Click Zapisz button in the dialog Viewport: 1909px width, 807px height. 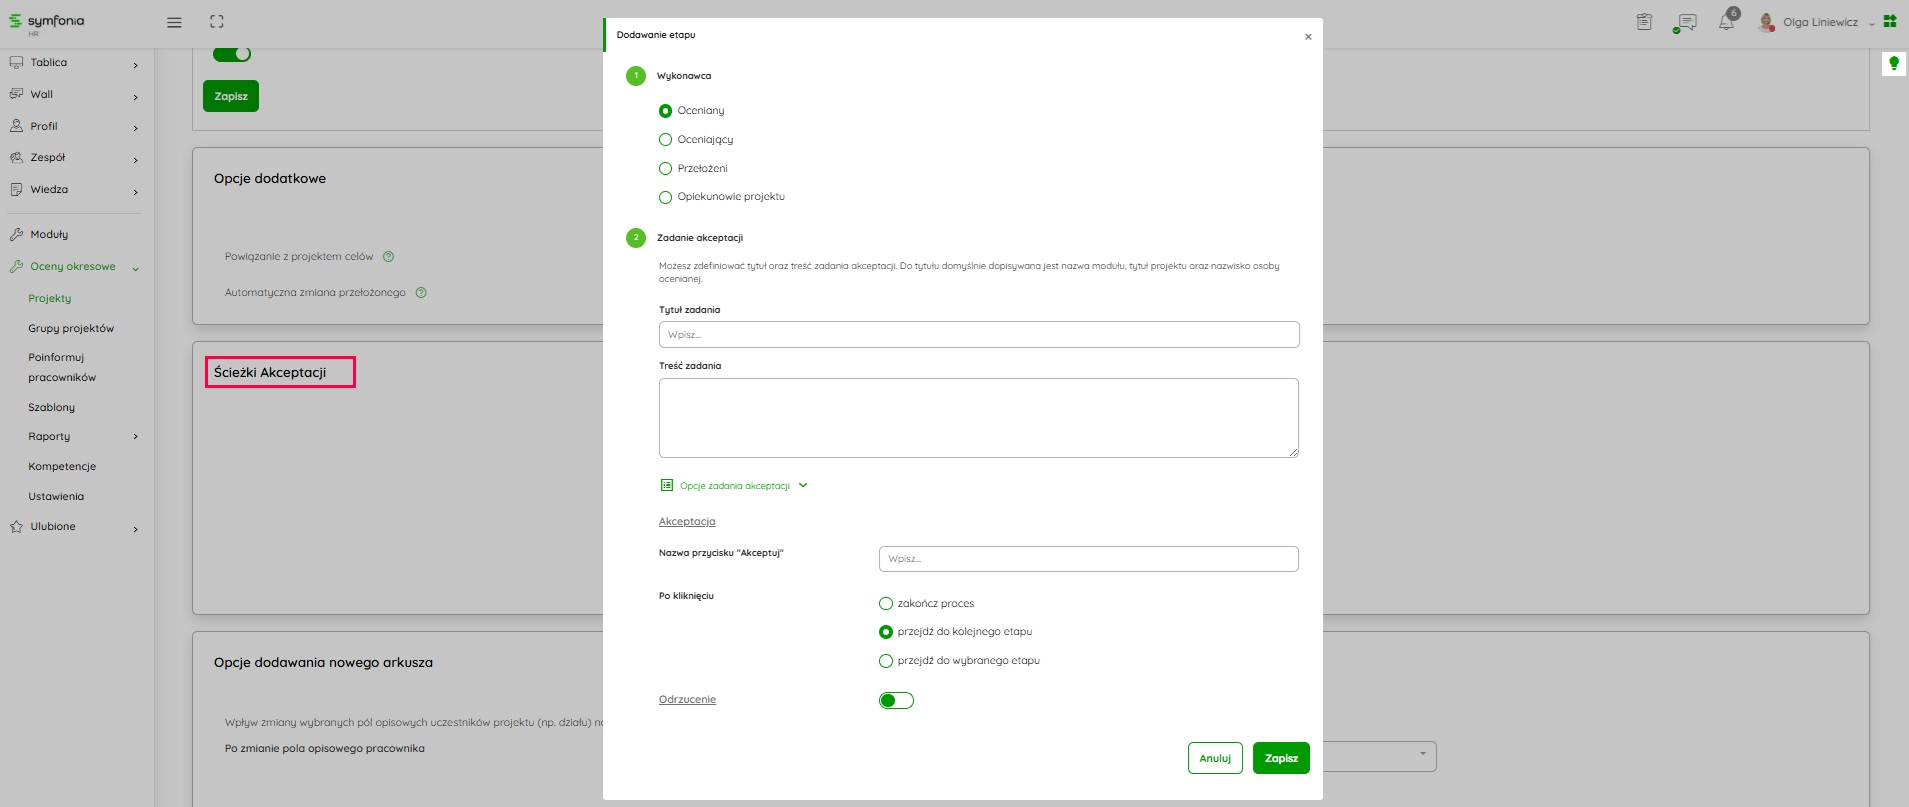coord(1281,758)
